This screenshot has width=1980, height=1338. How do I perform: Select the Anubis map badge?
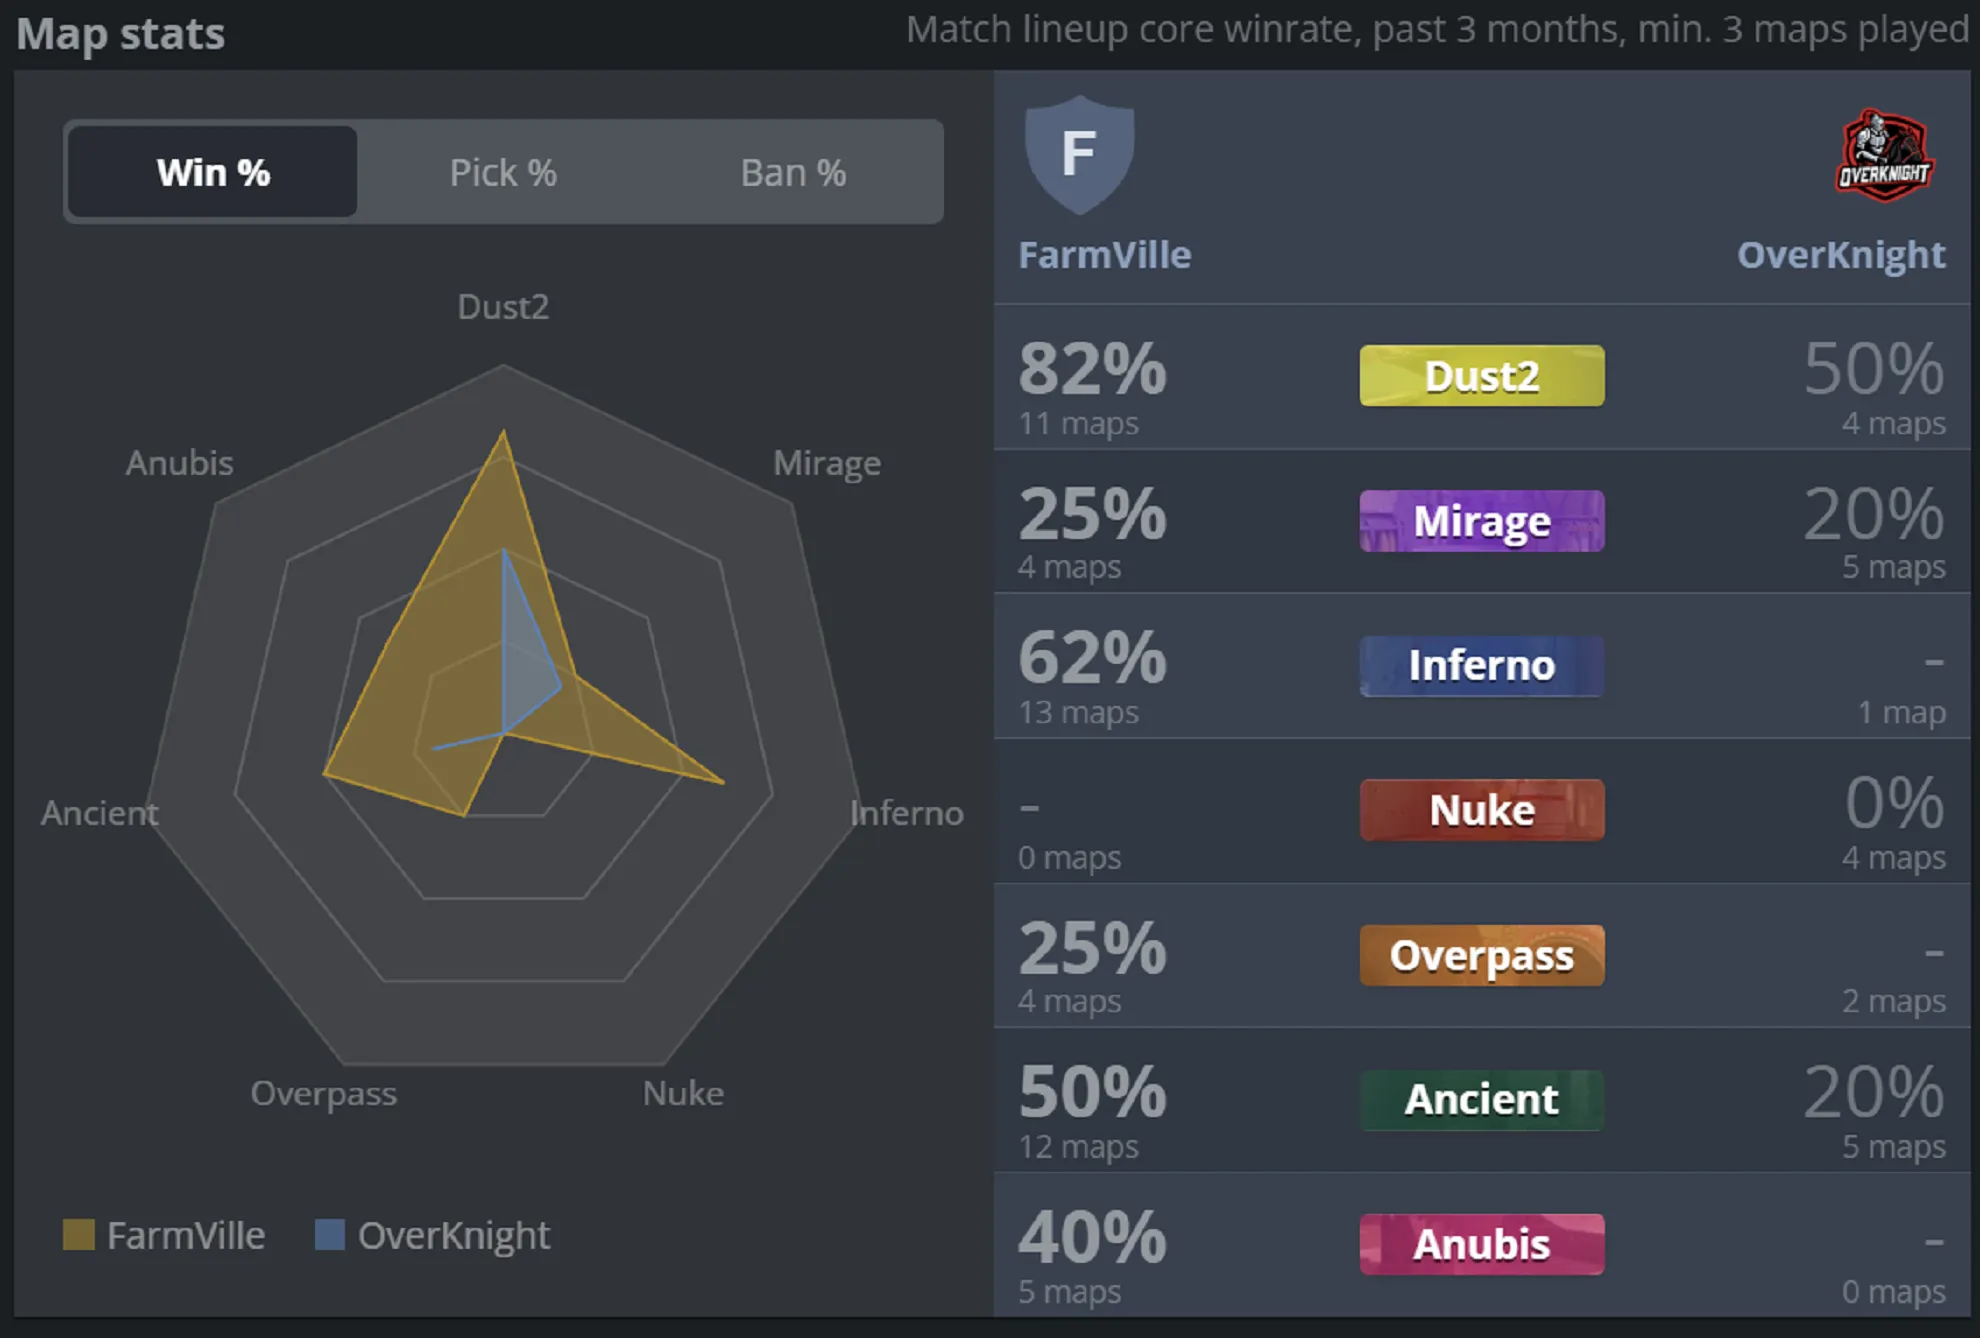(x=1481, y=1245)
